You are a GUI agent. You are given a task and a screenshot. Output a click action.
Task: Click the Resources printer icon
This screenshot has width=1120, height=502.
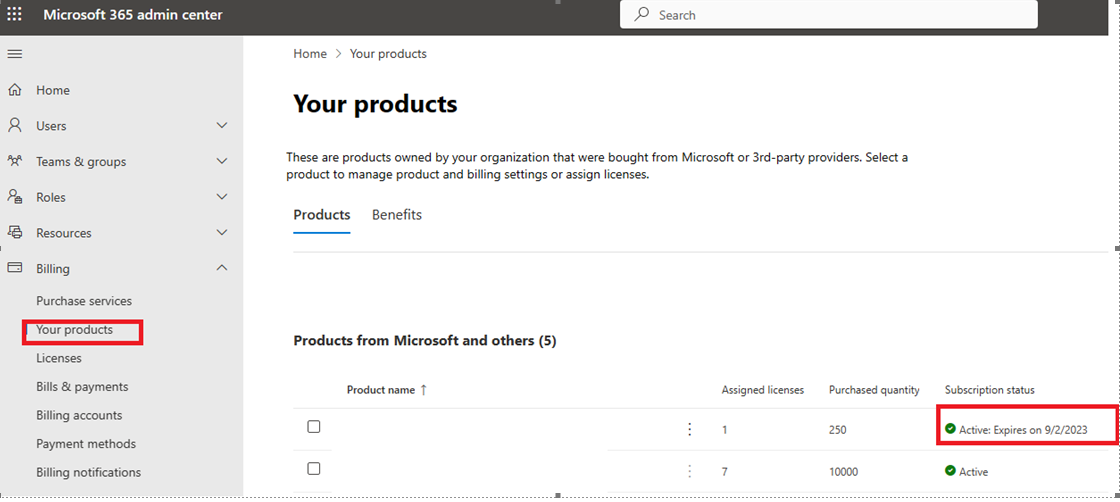click(x=15, y=233)
